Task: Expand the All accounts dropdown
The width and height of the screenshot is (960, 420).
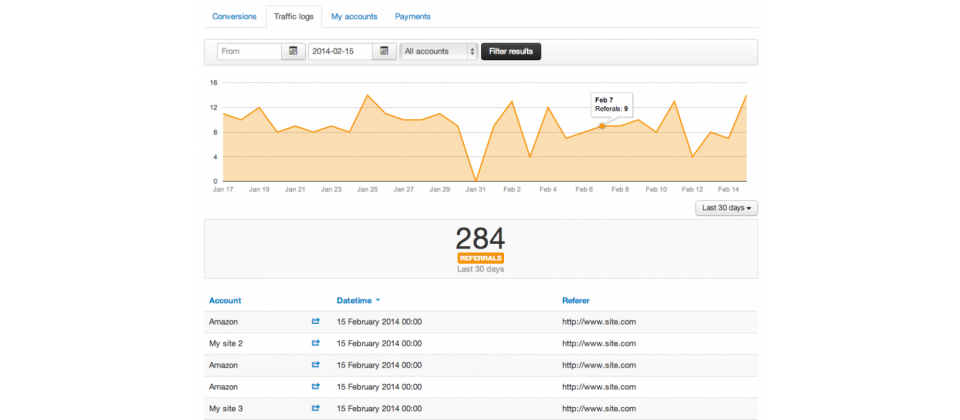Action: 439,51
